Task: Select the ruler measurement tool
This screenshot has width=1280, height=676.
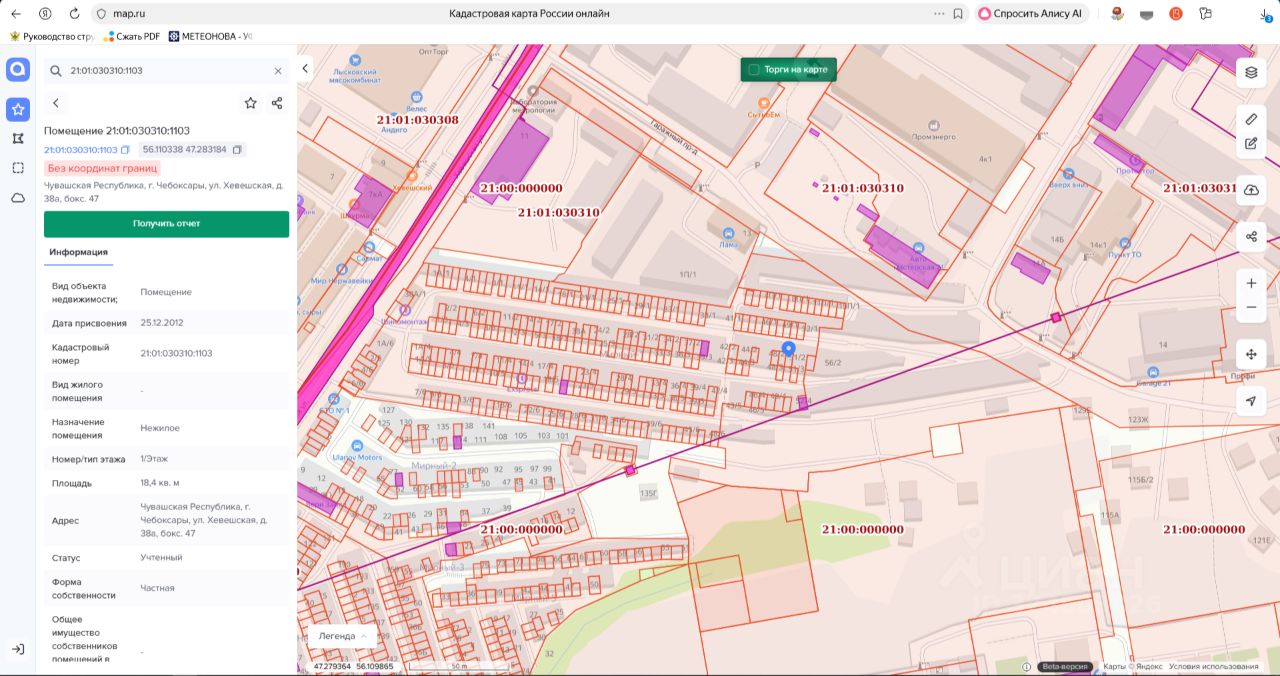Action: click(x=1251, y=119)
